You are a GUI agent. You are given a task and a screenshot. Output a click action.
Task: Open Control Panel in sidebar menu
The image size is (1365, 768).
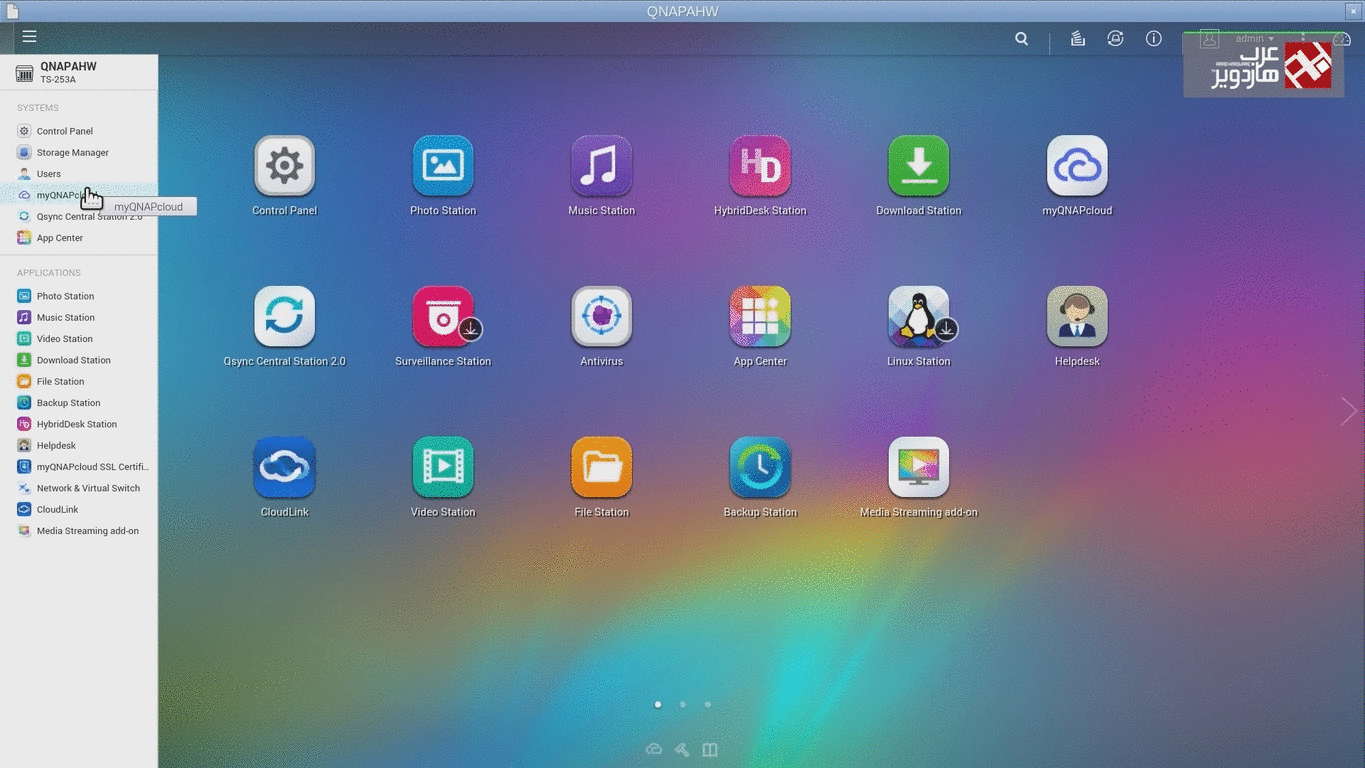click(x=79, y=131)
